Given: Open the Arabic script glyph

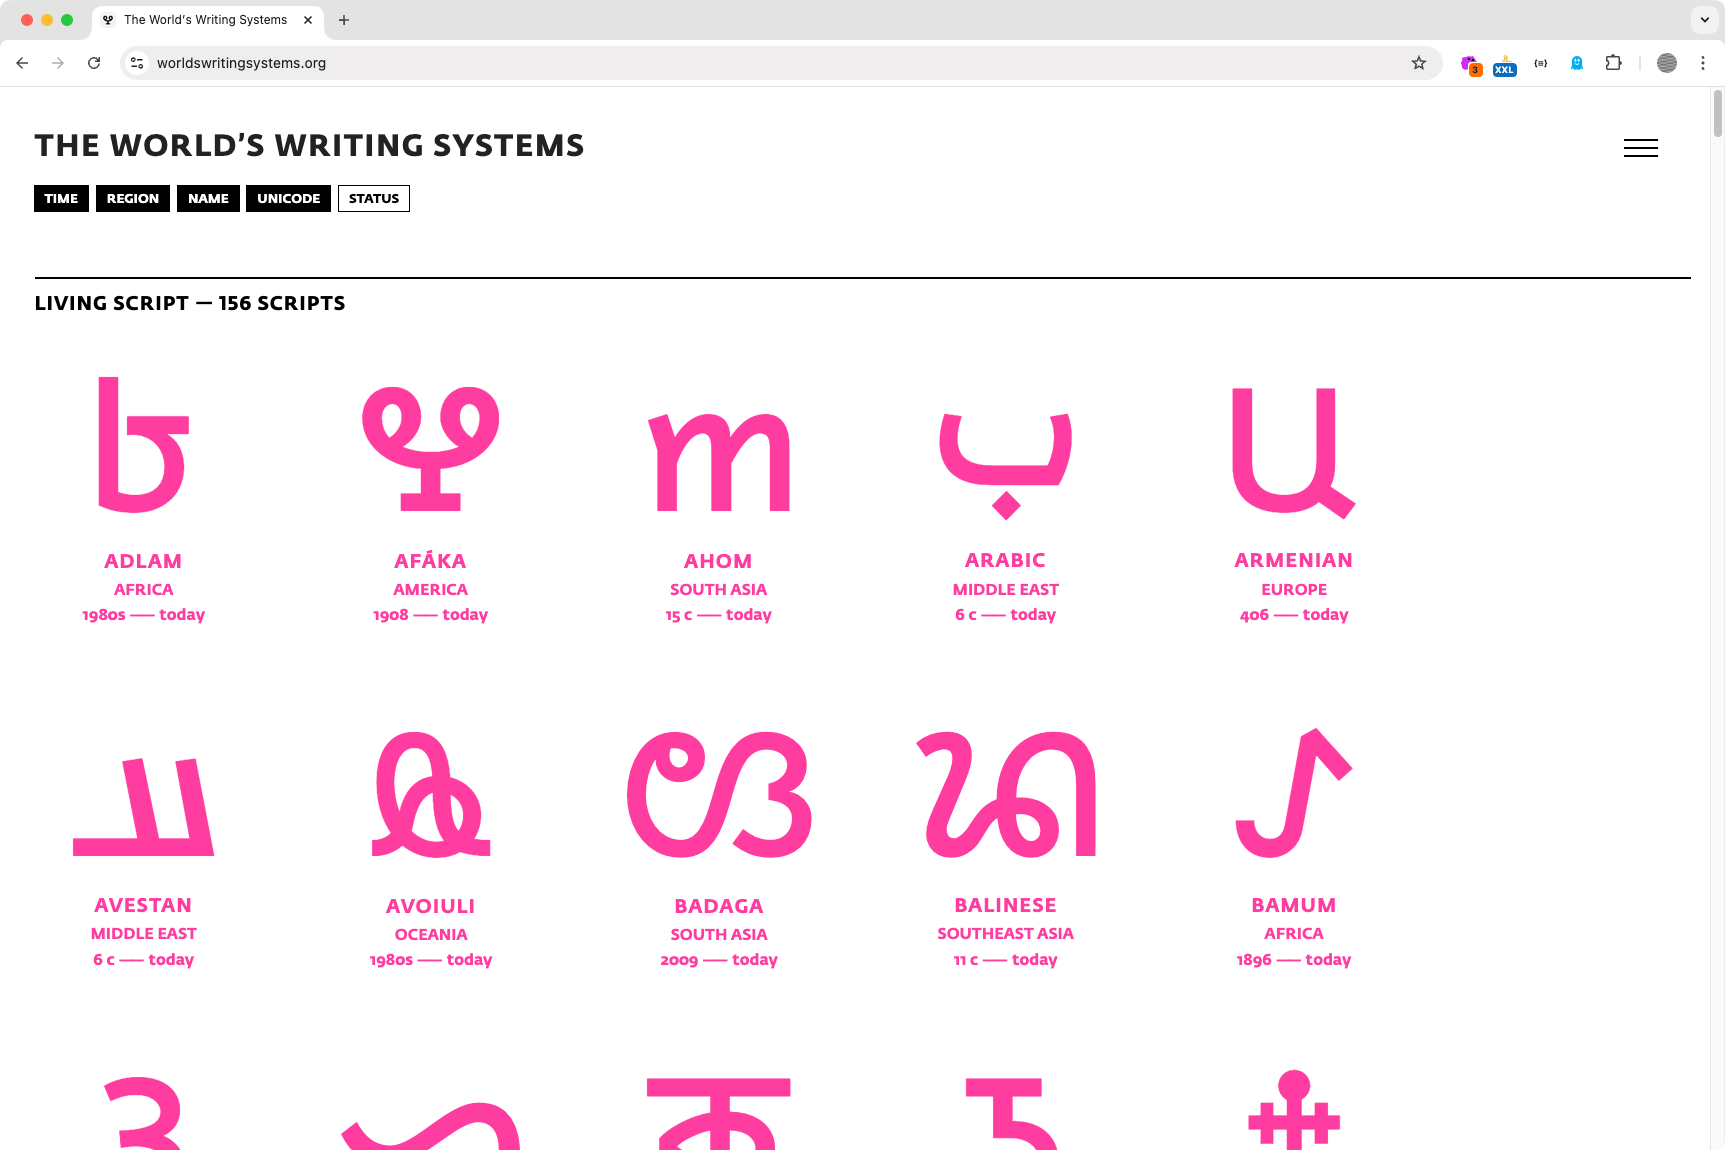Looking at the screenshot, I should [1006, 465].
